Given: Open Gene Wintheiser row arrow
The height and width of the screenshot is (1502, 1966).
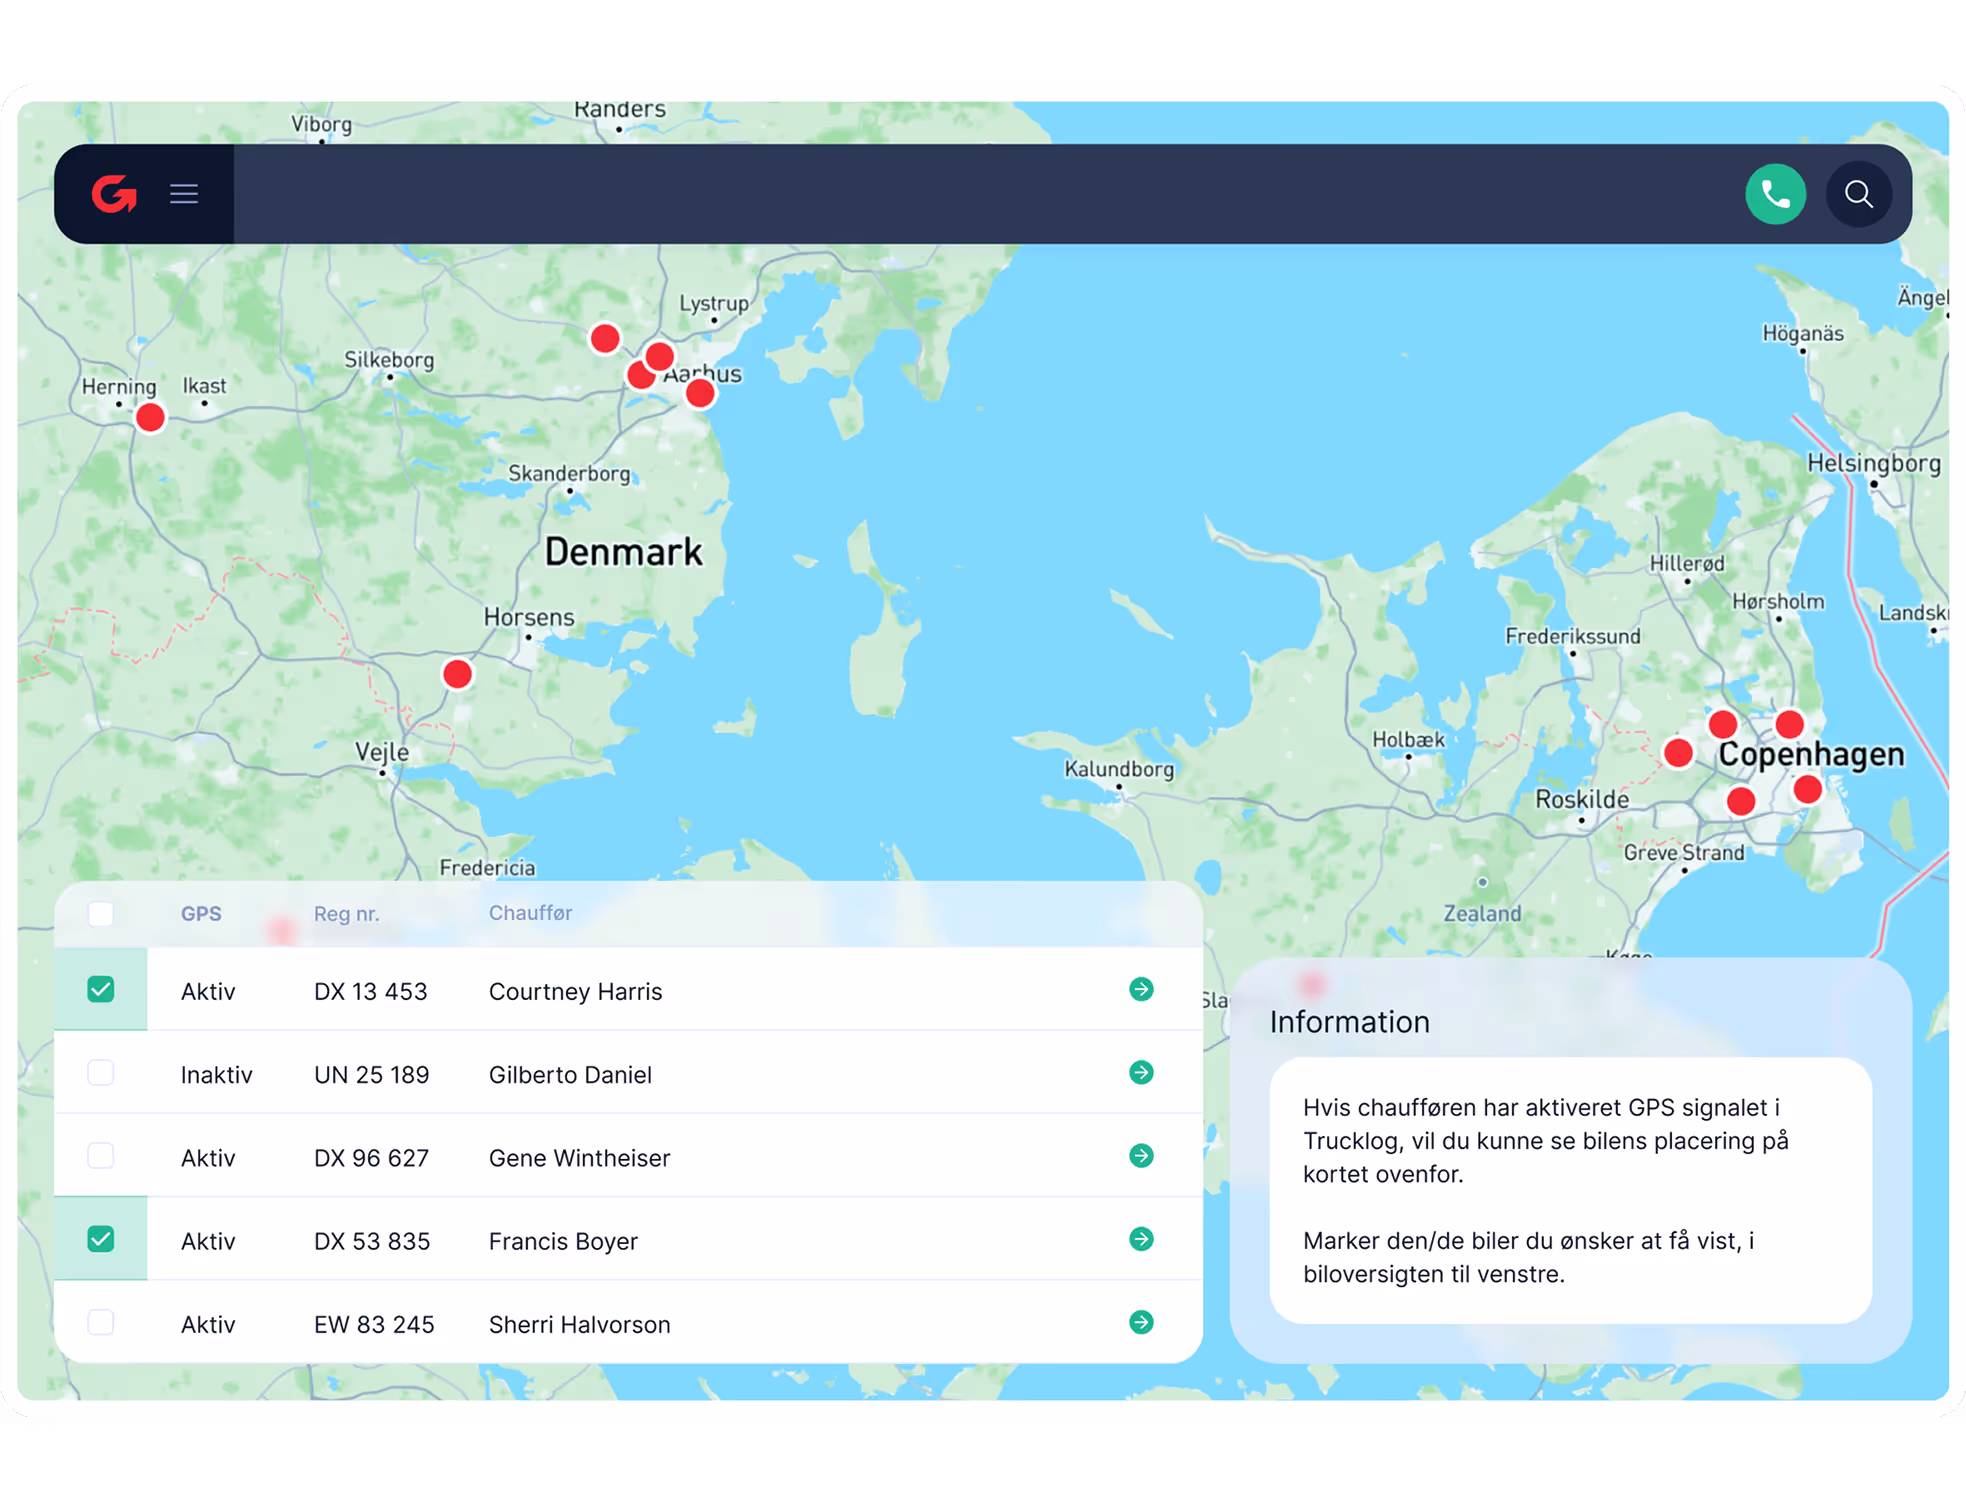Looking at the screenshot, I should click(x=1141, y=1156).
